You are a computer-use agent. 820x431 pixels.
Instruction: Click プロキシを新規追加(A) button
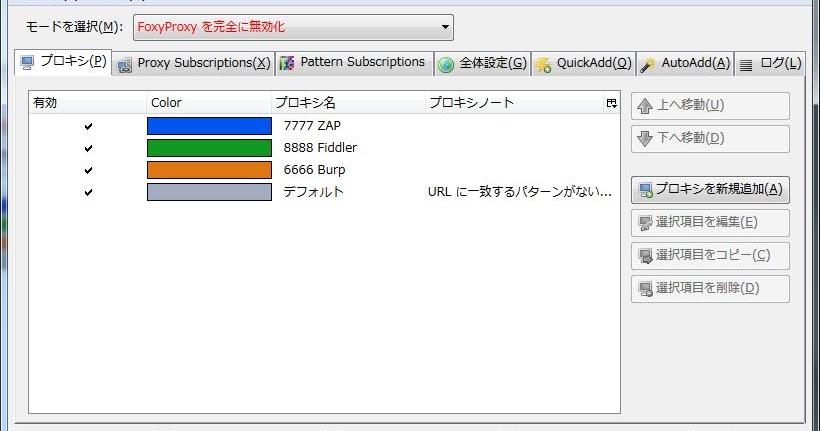[x=710, y=189]
